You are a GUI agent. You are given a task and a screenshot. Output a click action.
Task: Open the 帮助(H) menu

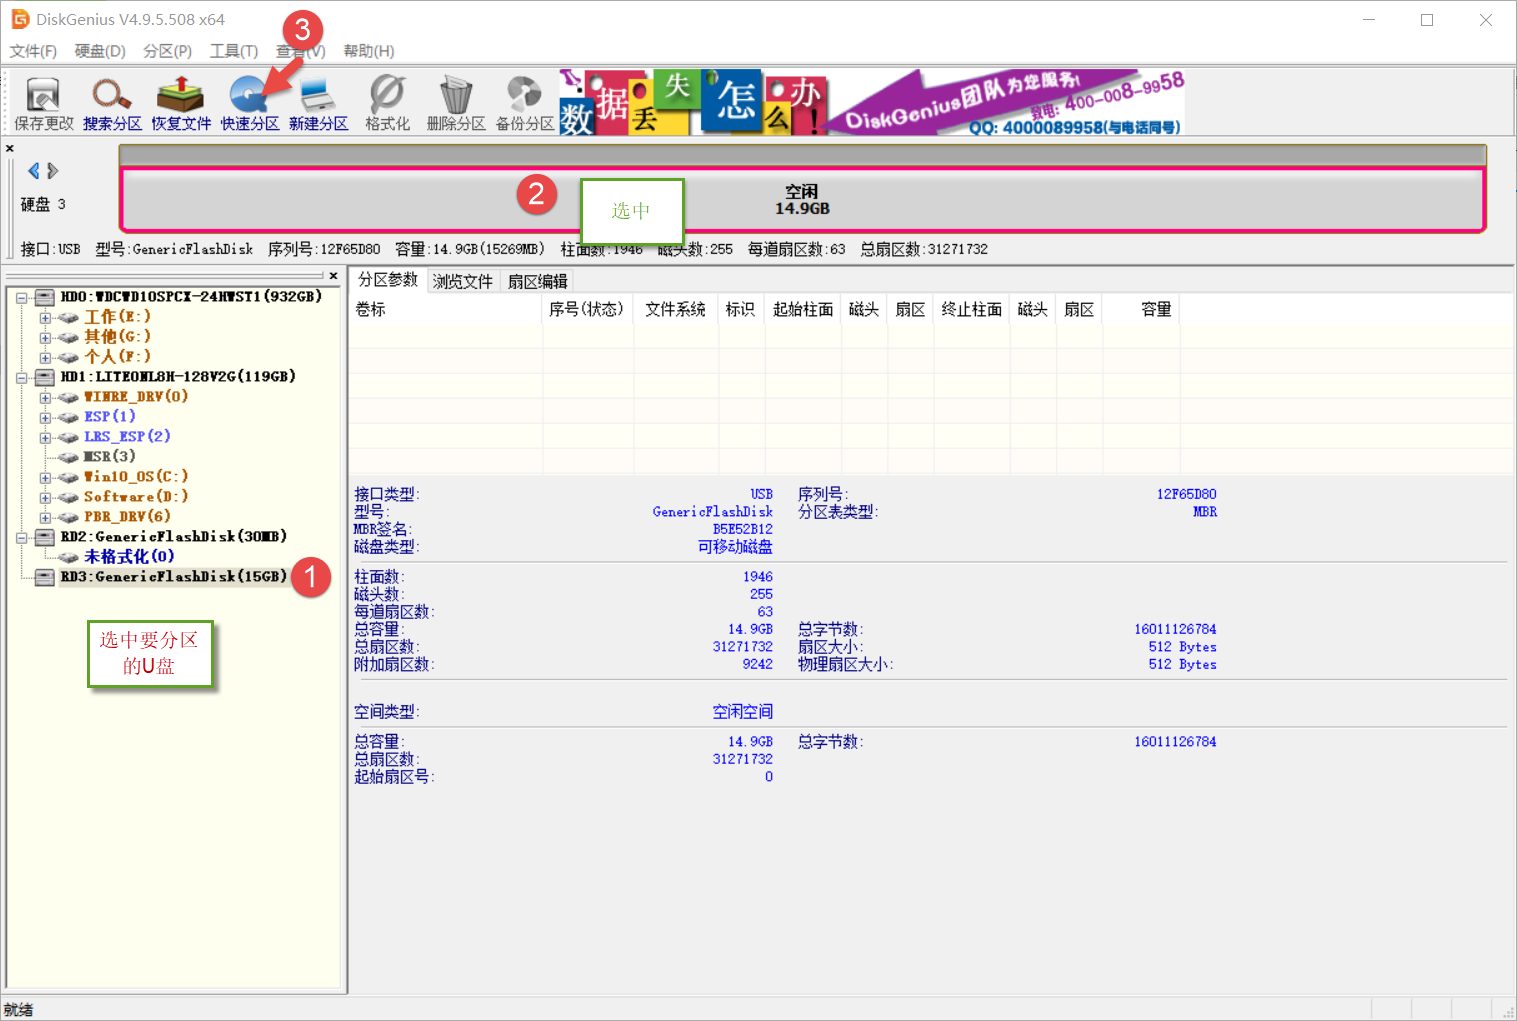pos(369,51)
